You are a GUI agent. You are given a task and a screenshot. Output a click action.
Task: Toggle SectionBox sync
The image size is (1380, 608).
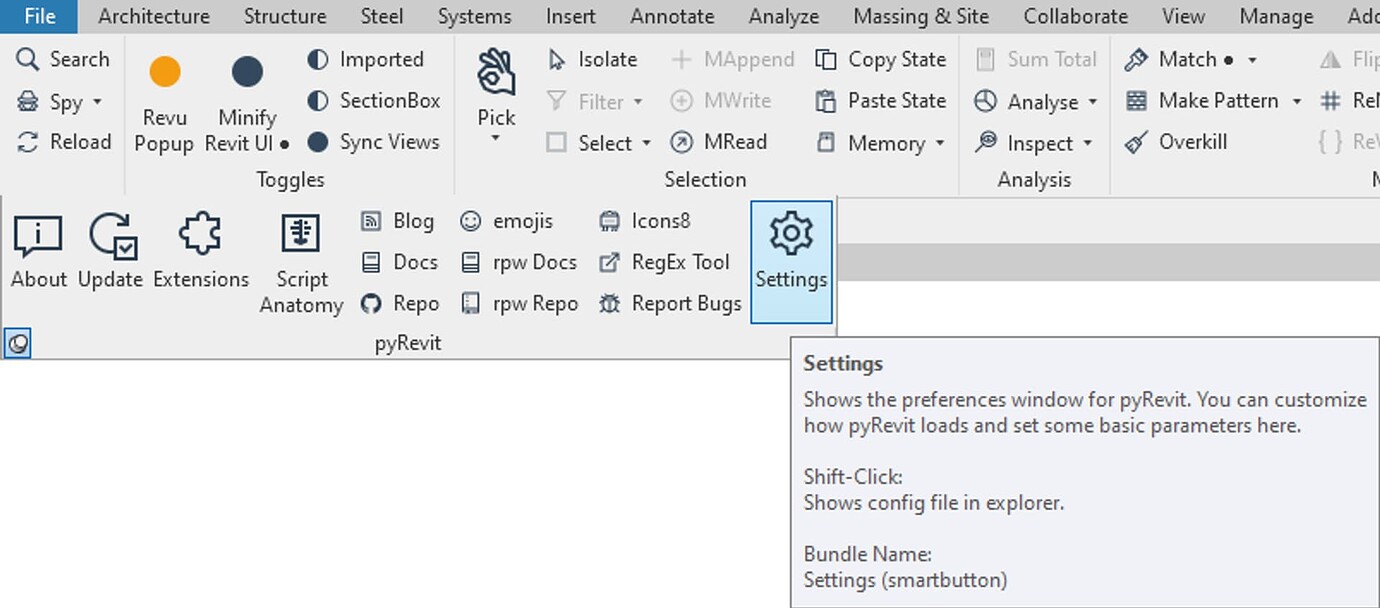[x=373, y=101]
